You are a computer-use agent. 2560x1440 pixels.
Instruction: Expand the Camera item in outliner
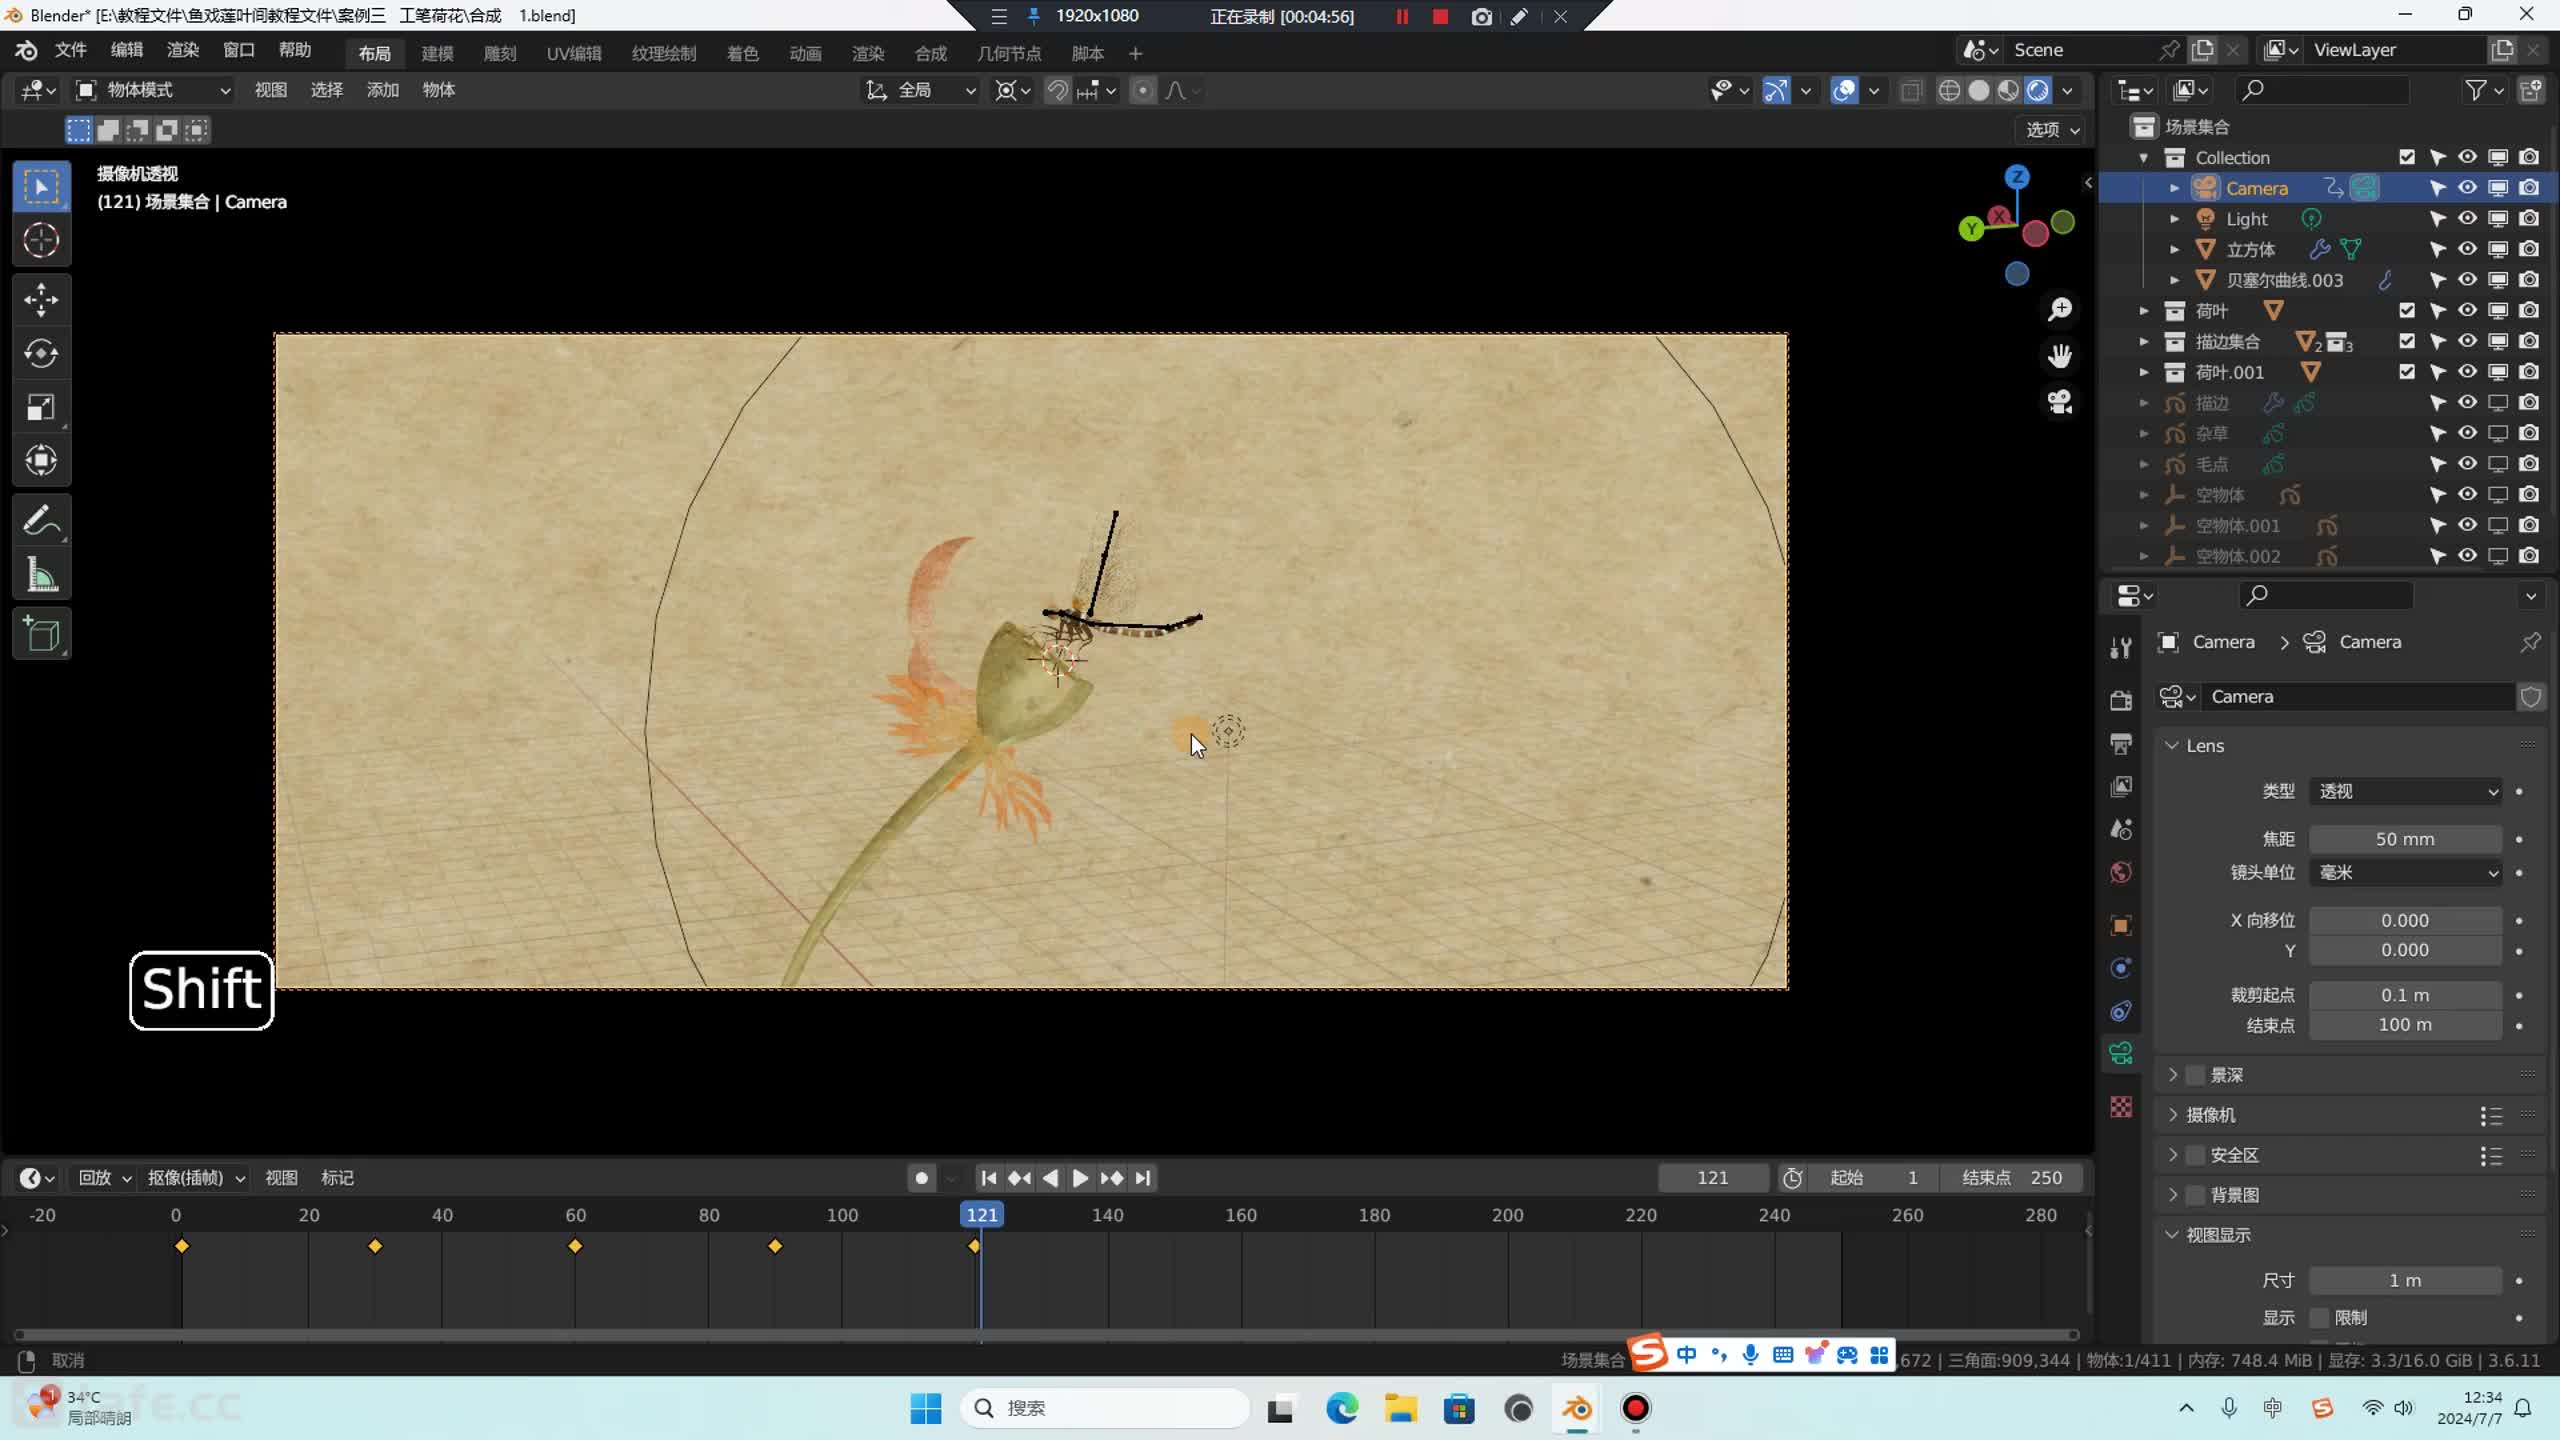tap(2174, 188)
